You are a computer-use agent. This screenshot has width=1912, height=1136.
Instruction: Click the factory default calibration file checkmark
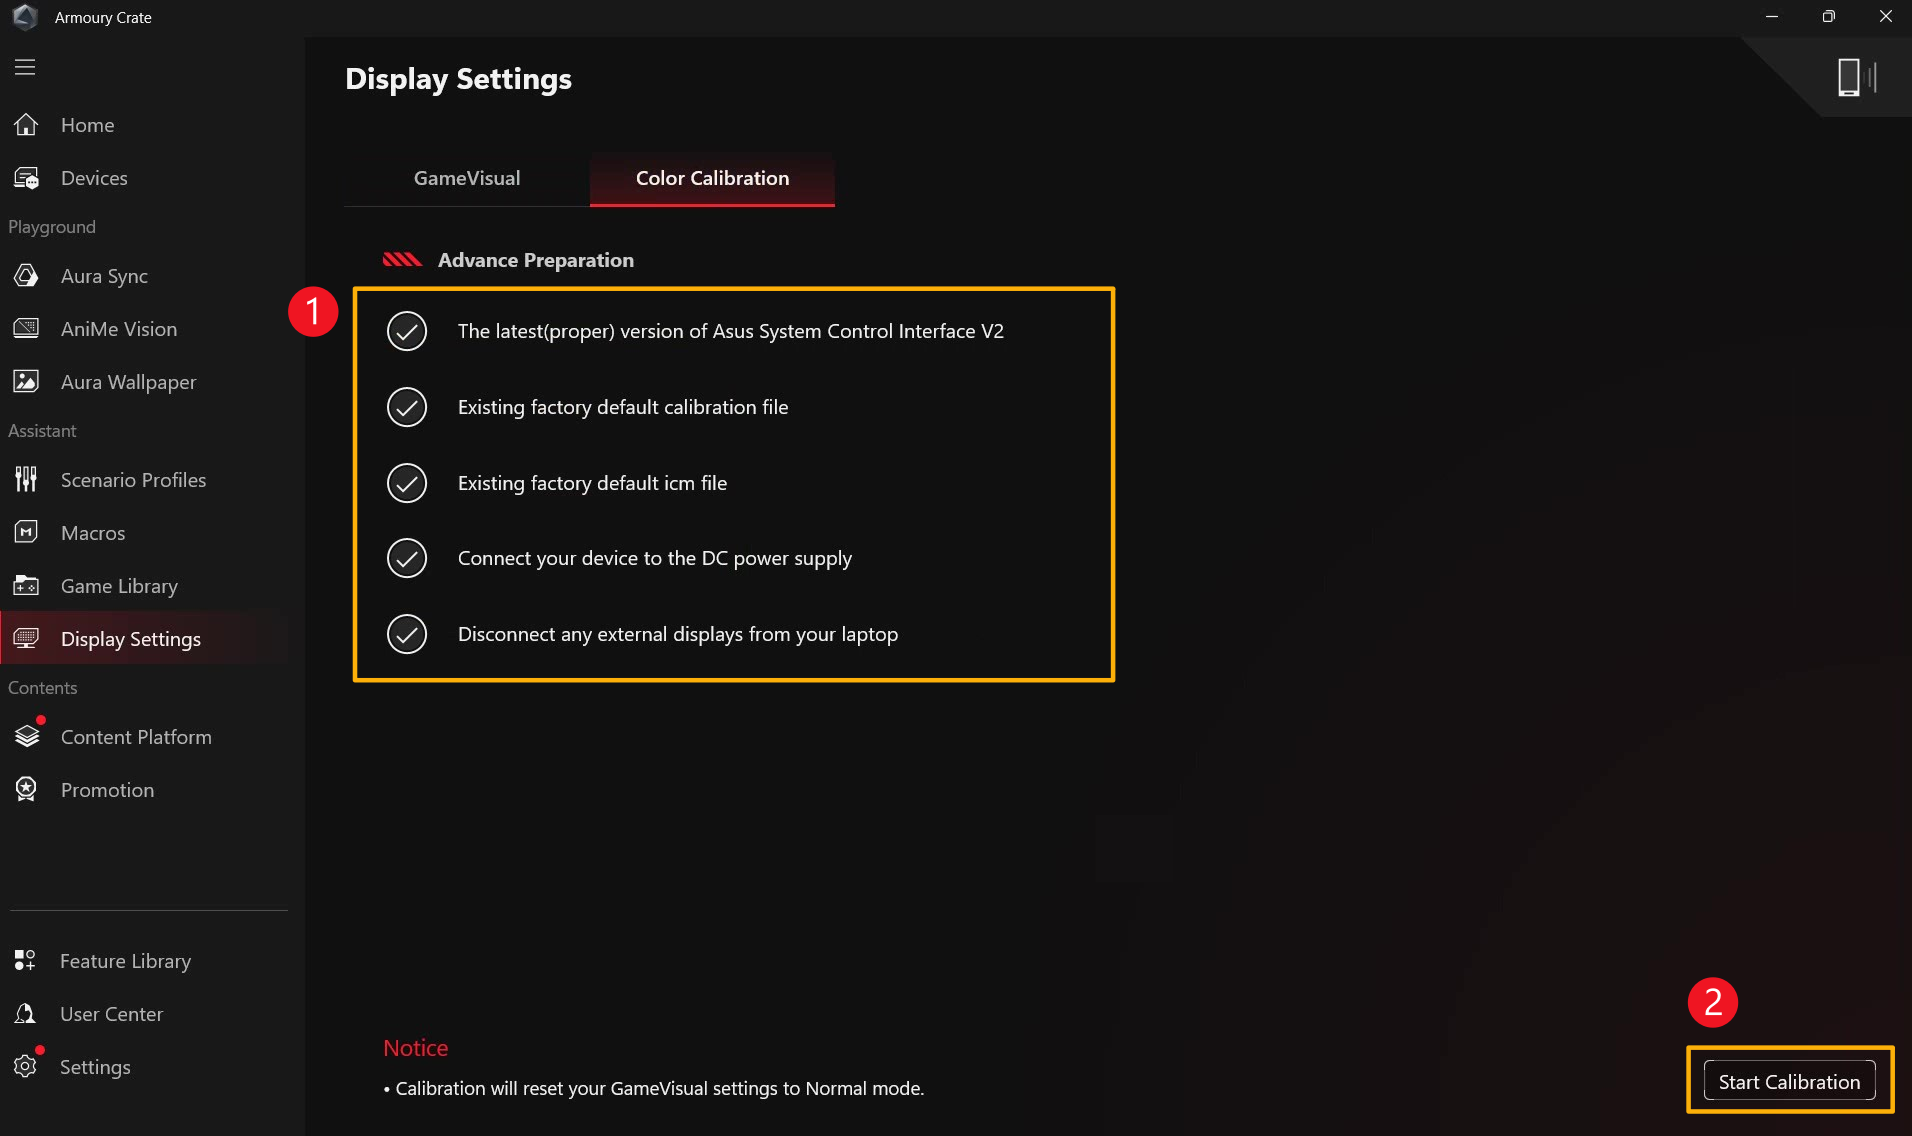[407, 407]
